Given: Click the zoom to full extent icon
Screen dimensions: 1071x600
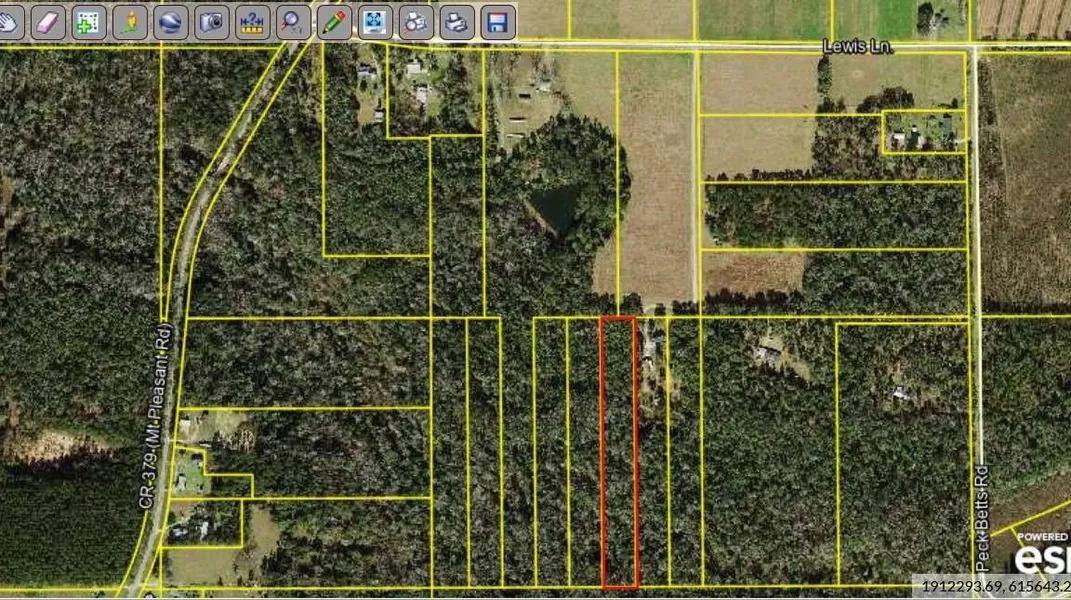Looking at the screenshot, I should point(375,21).
